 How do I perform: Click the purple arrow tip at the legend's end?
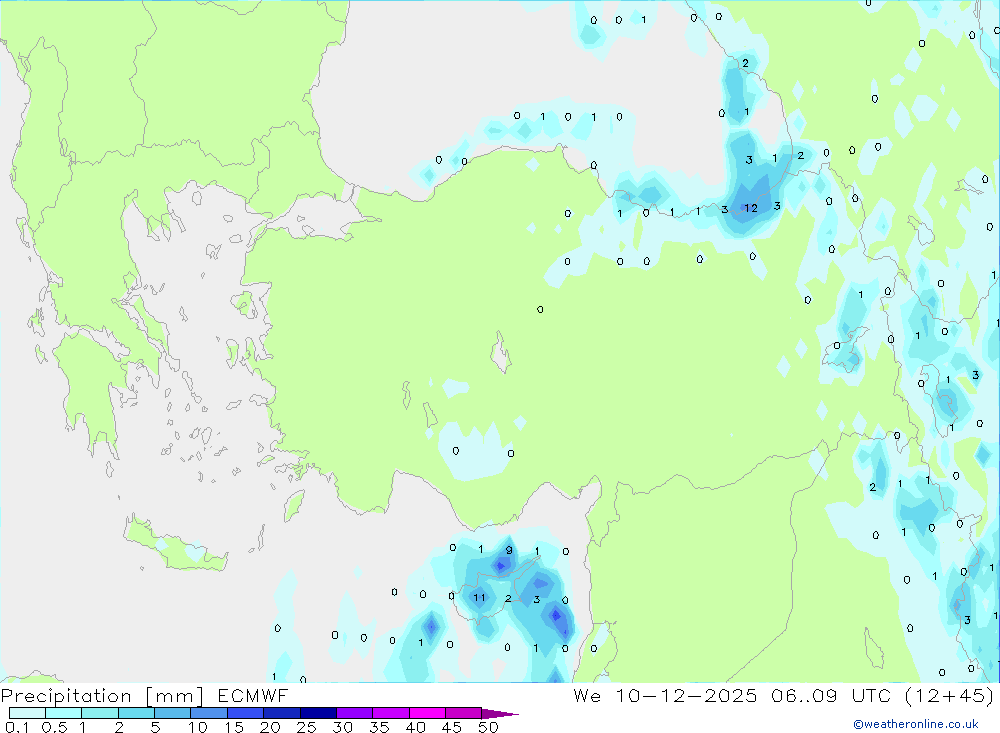(x=500, y=714)
